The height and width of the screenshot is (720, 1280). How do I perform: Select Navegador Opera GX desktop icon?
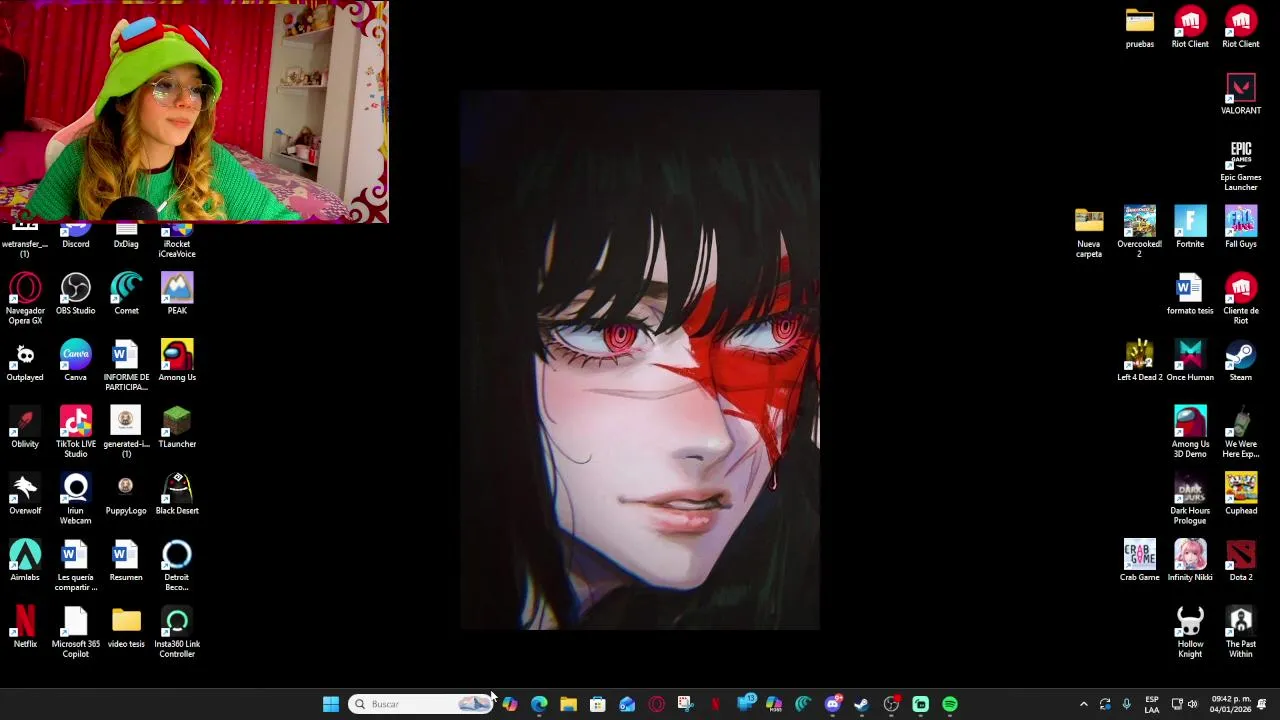[x=25, y=299]
